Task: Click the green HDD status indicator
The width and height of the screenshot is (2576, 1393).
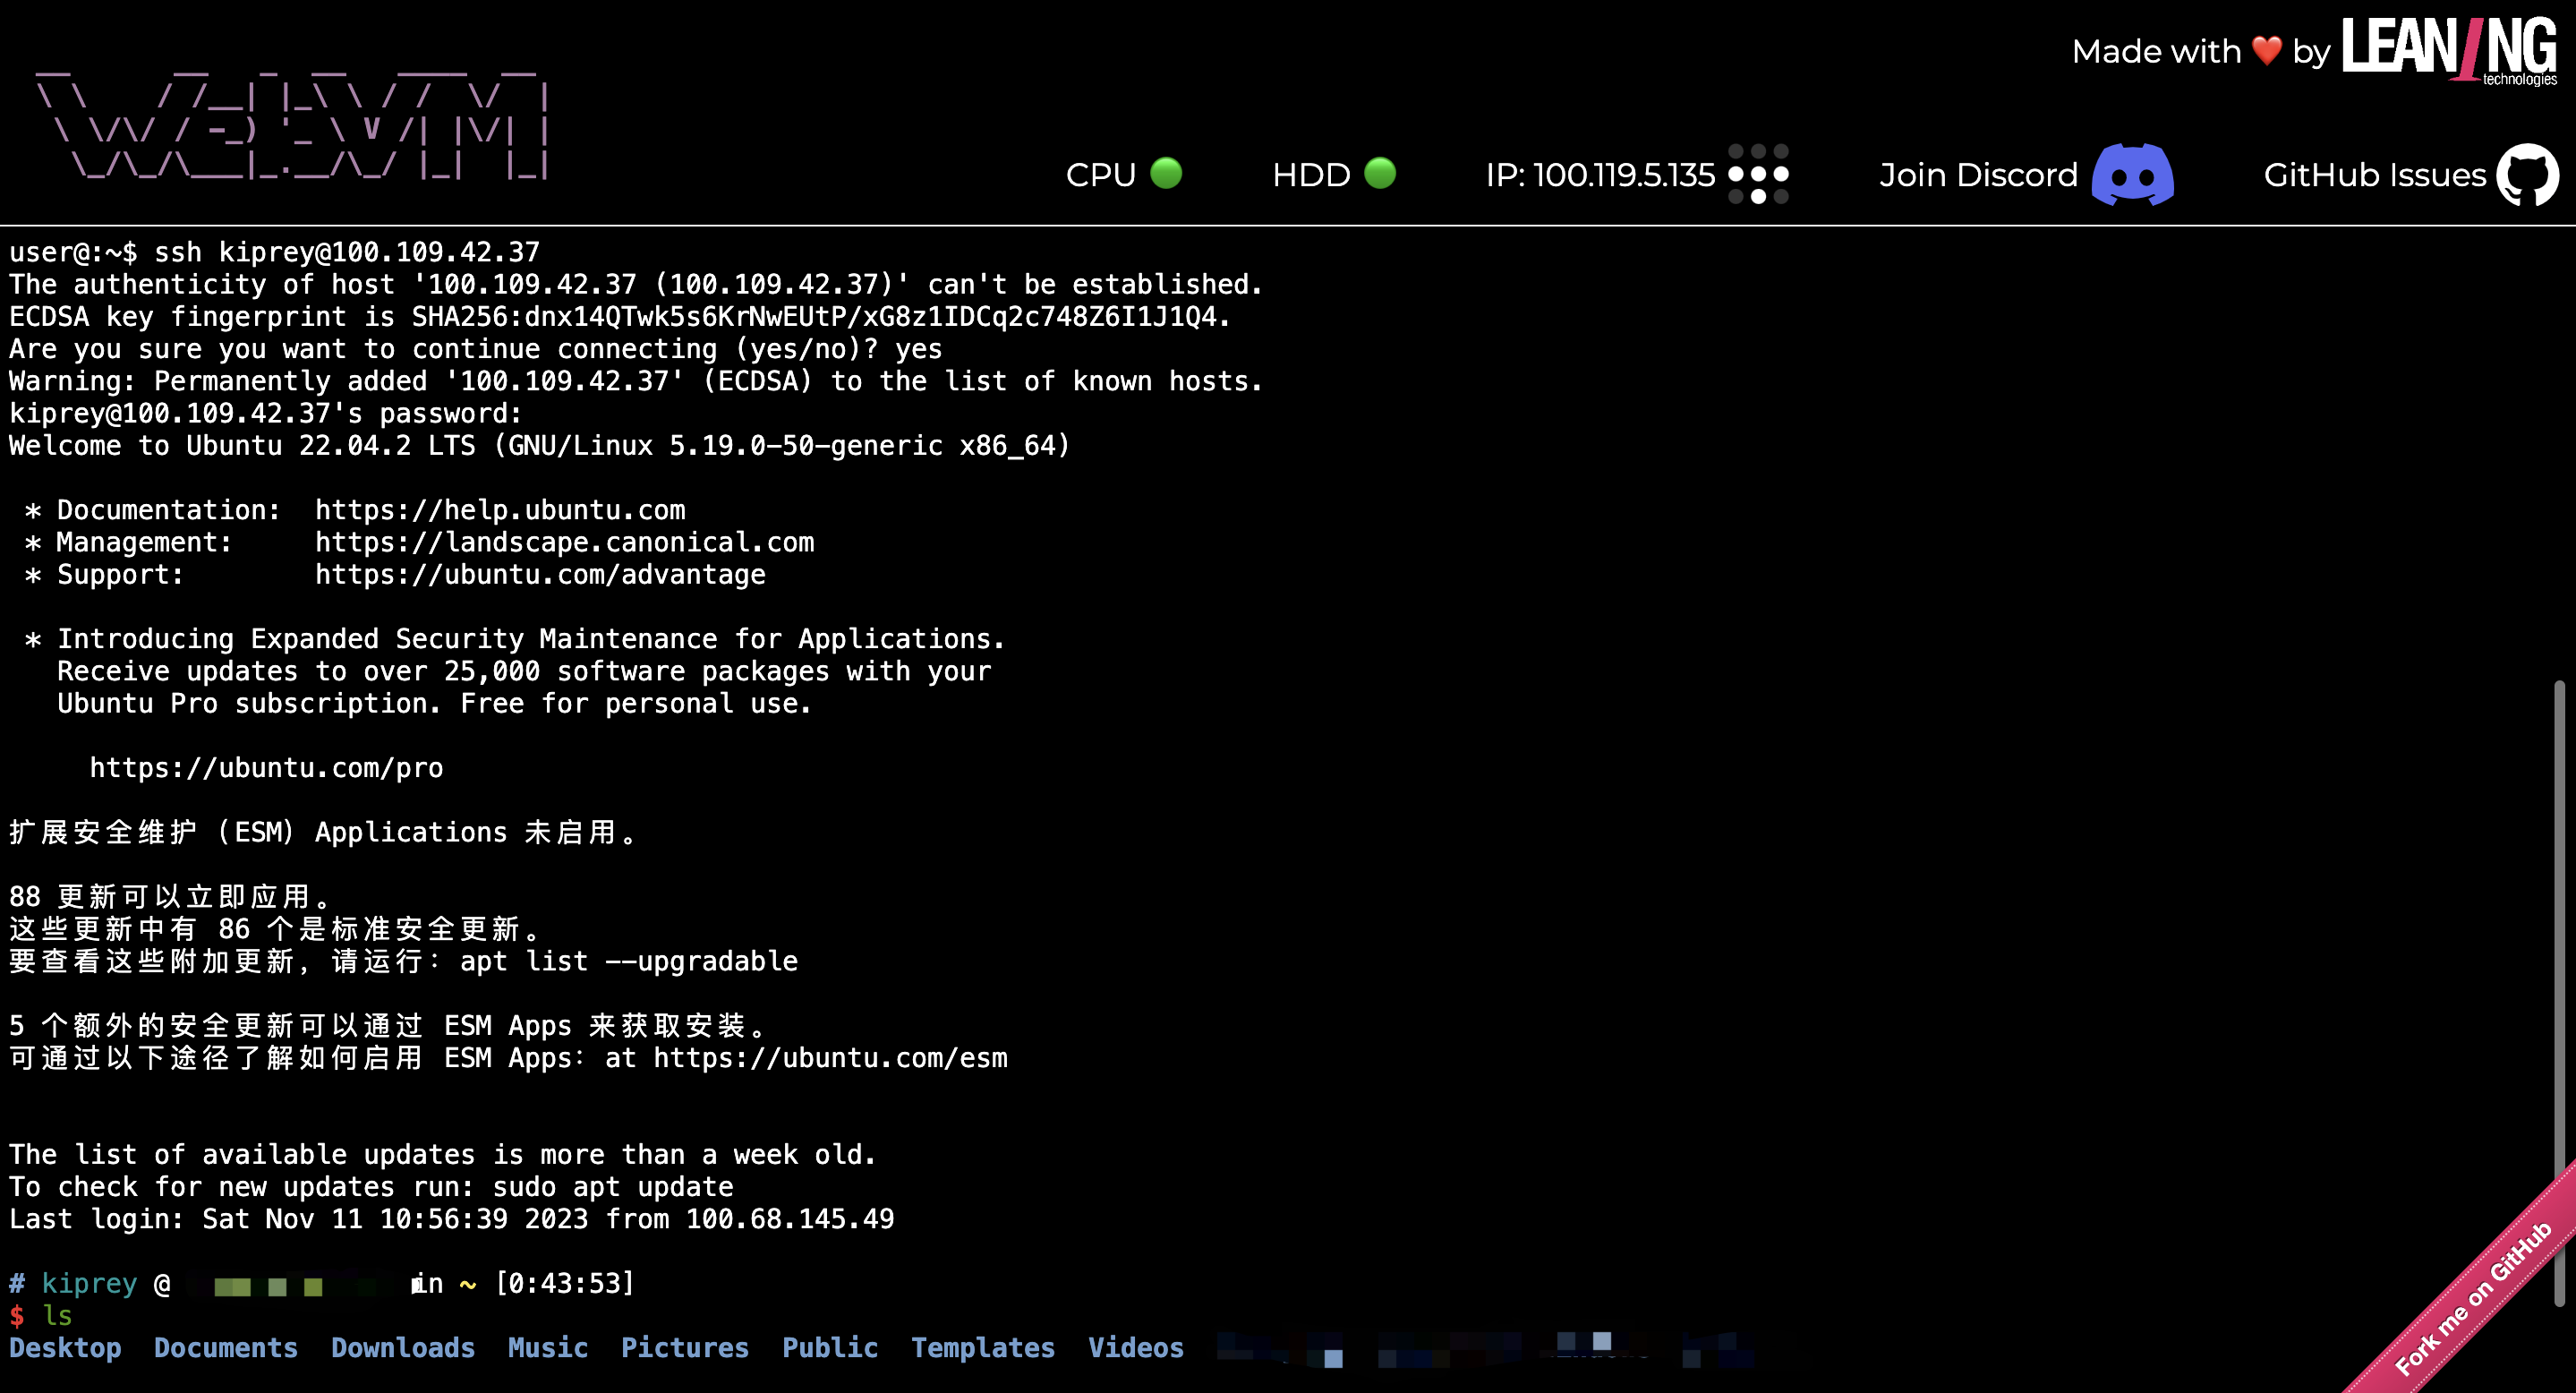Action: [x=1380, y=173]
